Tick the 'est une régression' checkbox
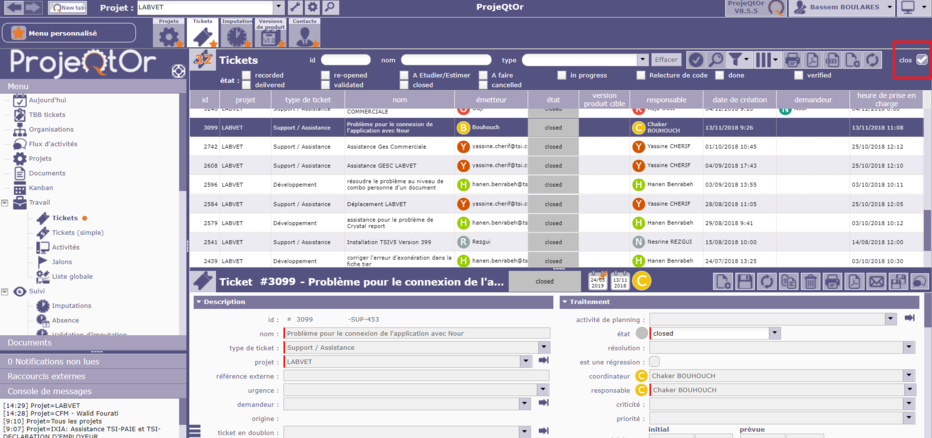 pyautogui.click(x=654, y=361)
